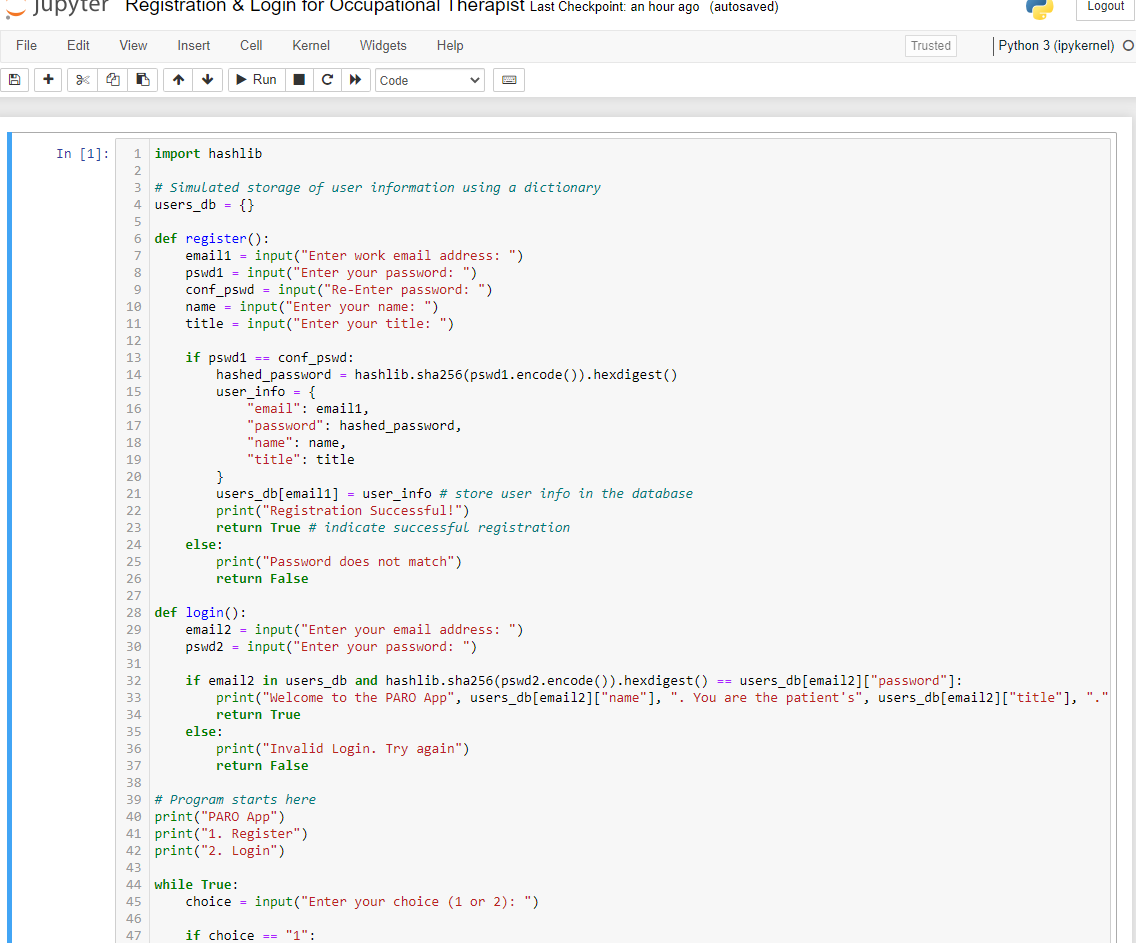Open the command palette keyboard icon
The width and height of the screenshot is (1136, 943).
(509, 80)
